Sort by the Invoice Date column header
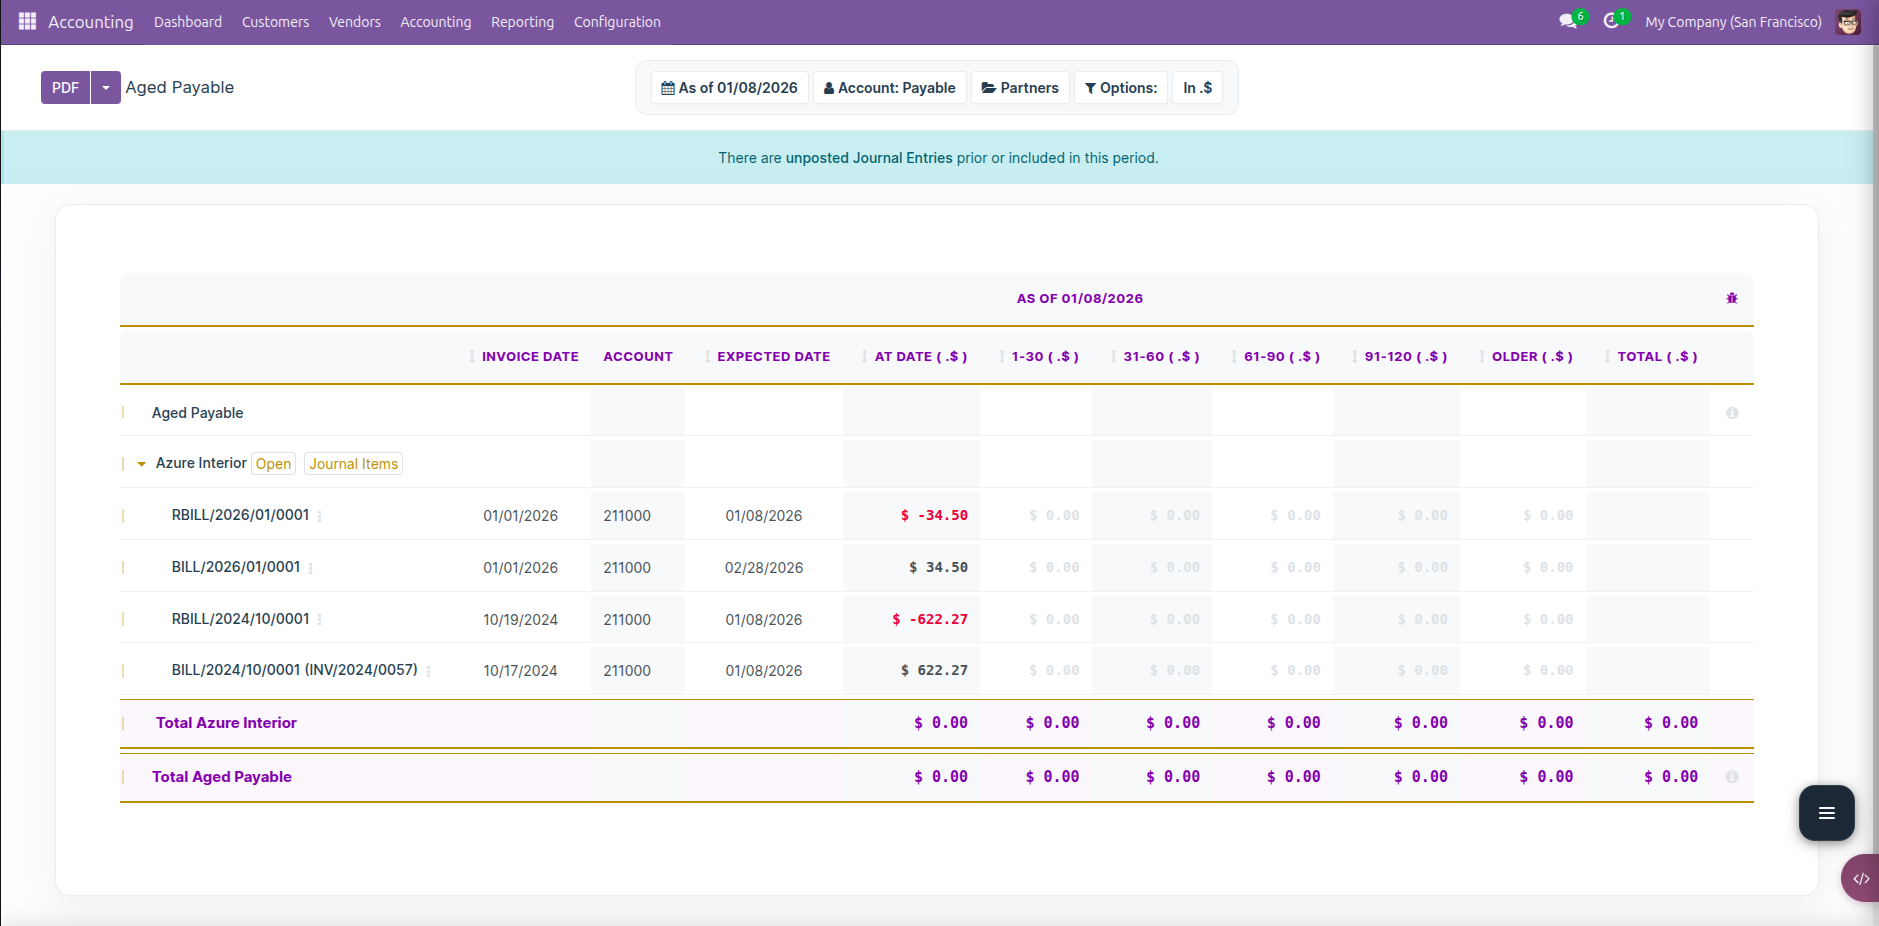Image resolution: width=1879 pixels, height=926 pixels. click(x=529, y=356)
